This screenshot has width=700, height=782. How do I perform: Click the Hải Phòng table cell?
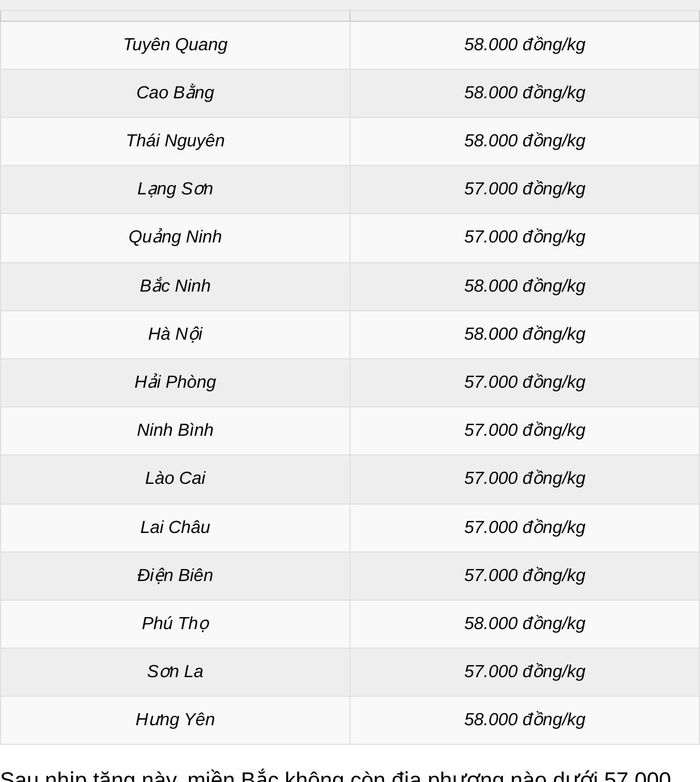[x=175, y=382]
